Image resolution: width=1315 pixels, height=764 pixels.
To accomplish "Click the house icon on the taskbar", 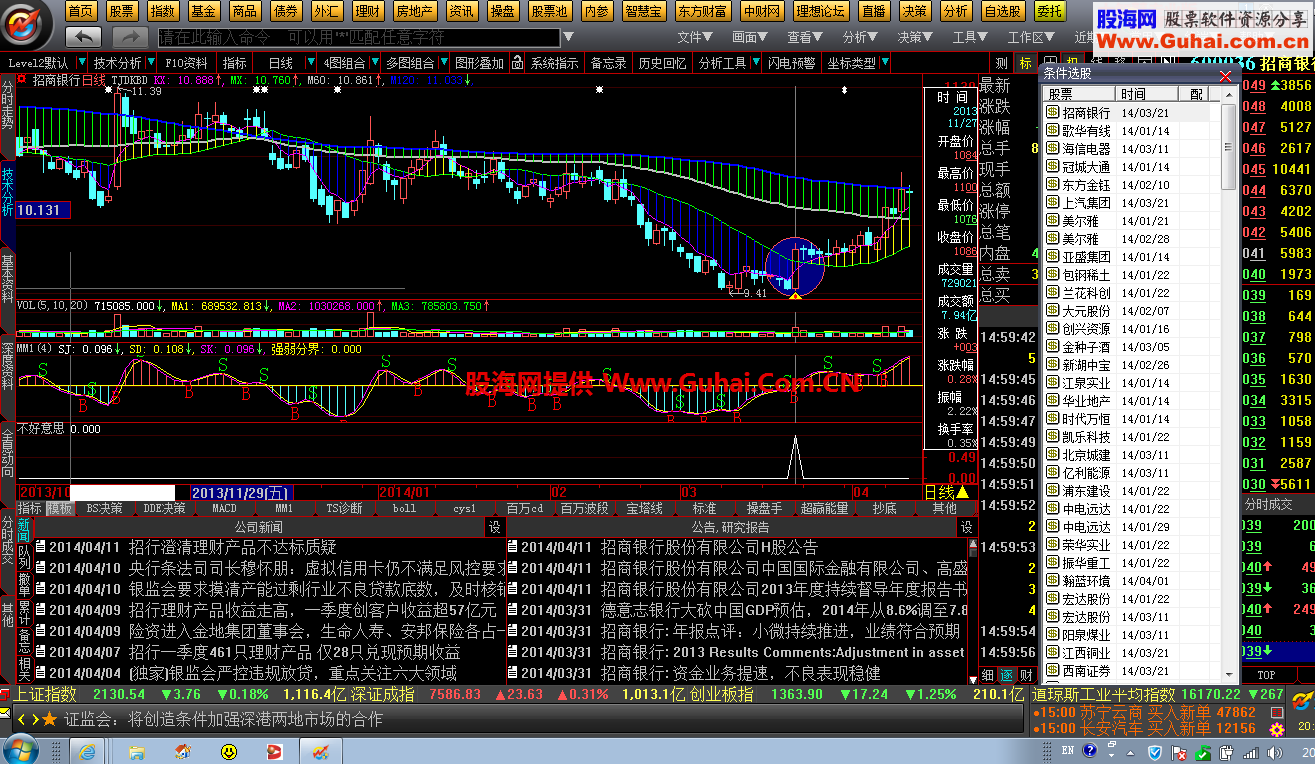I will pos(183,750).
